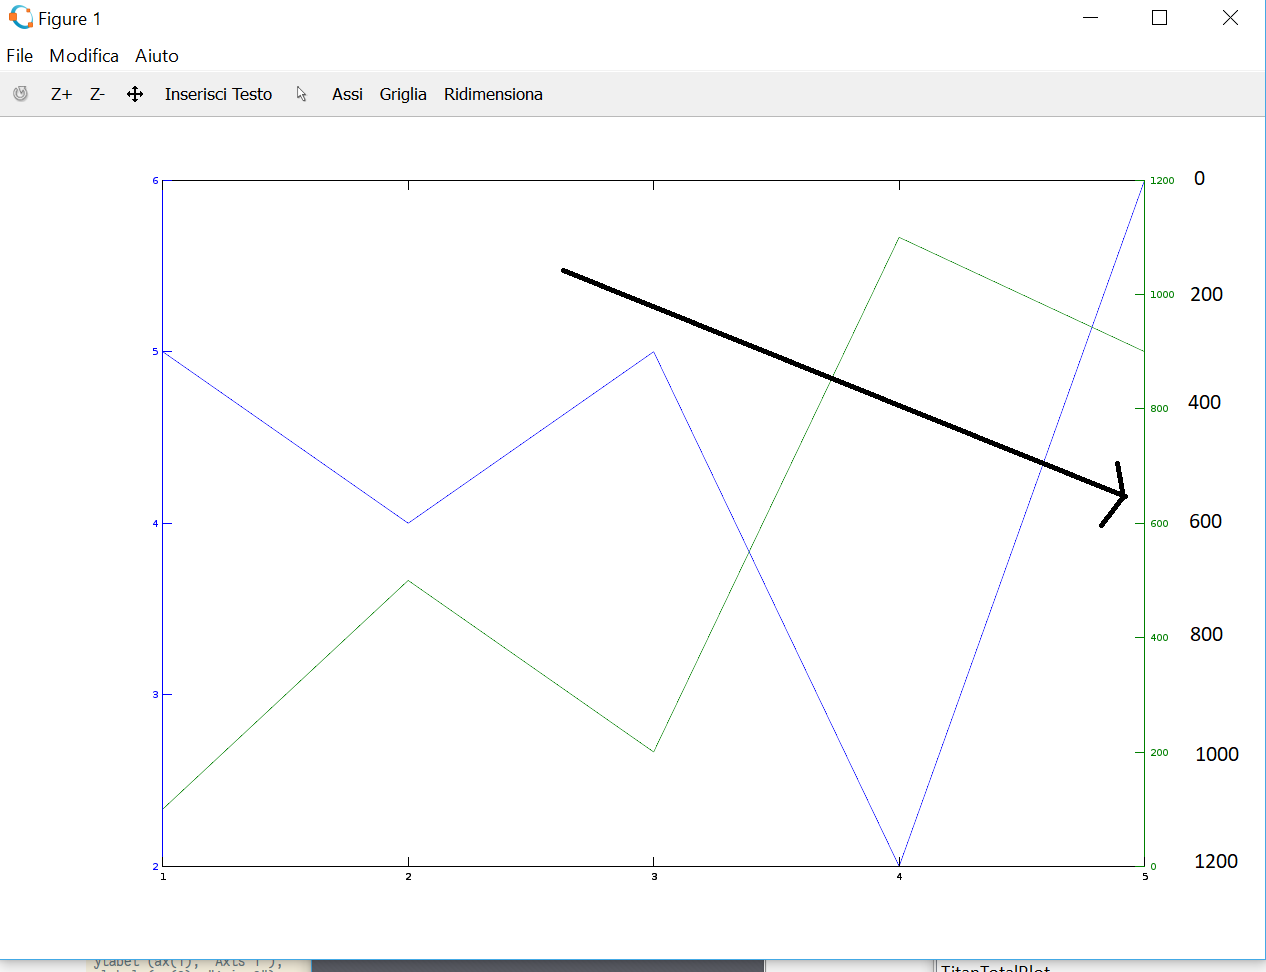This screenshot has width=1266, height=972.
Task: Minimize the Figure 1 window
Action: point(1091,18)
